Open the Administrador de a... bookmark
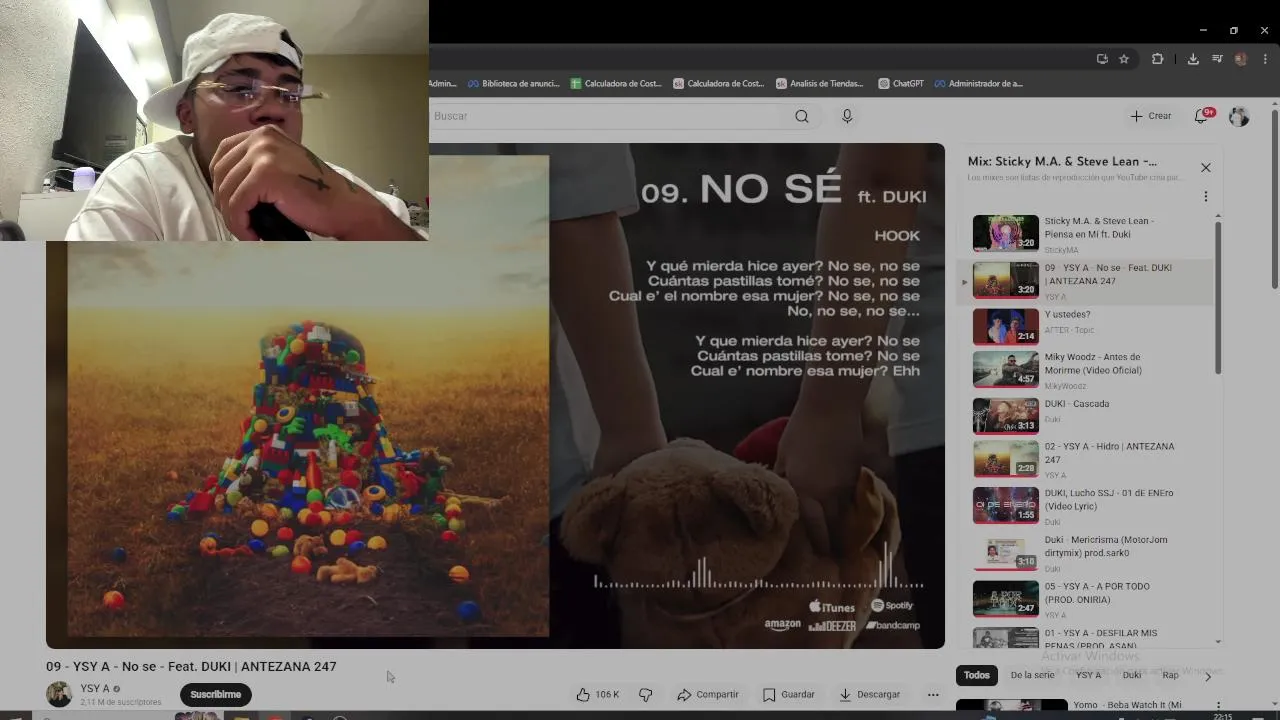 978,84
